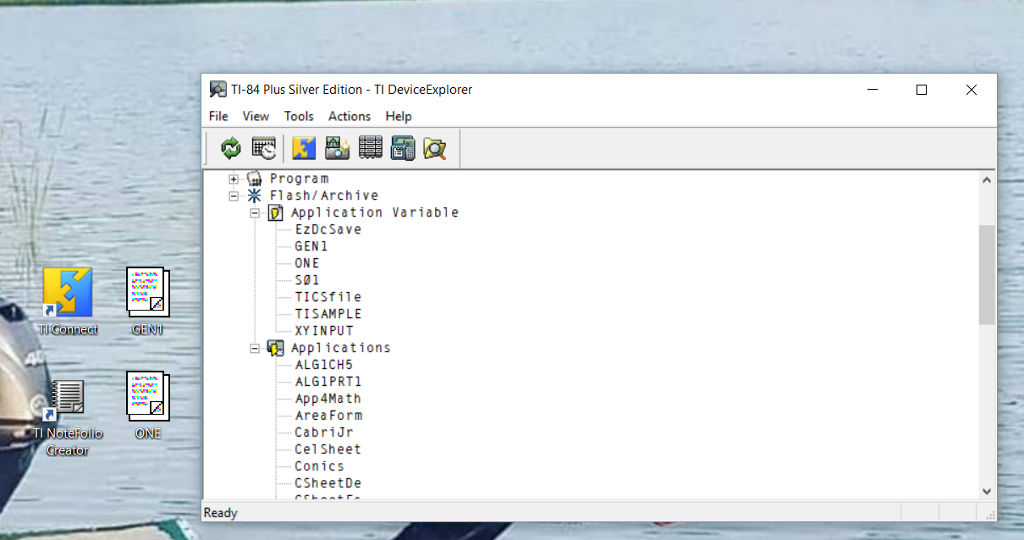Minimize the DeviceExplorer window

[872, 89]
